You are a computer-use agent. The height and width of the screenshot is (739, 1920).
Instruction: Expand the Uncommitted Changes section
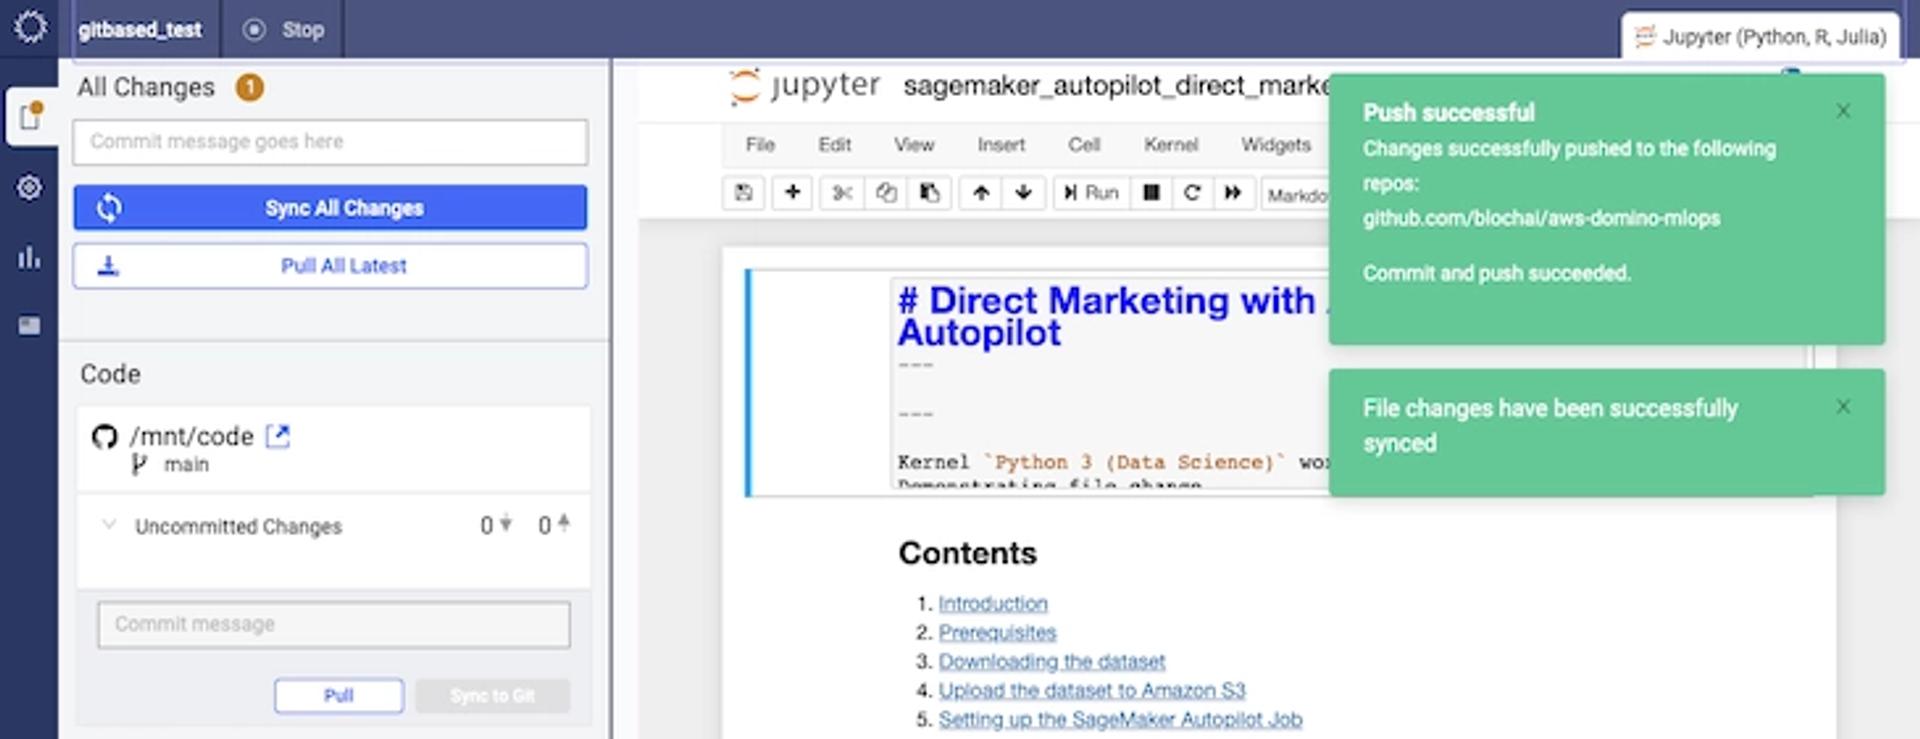coord(110,525)
